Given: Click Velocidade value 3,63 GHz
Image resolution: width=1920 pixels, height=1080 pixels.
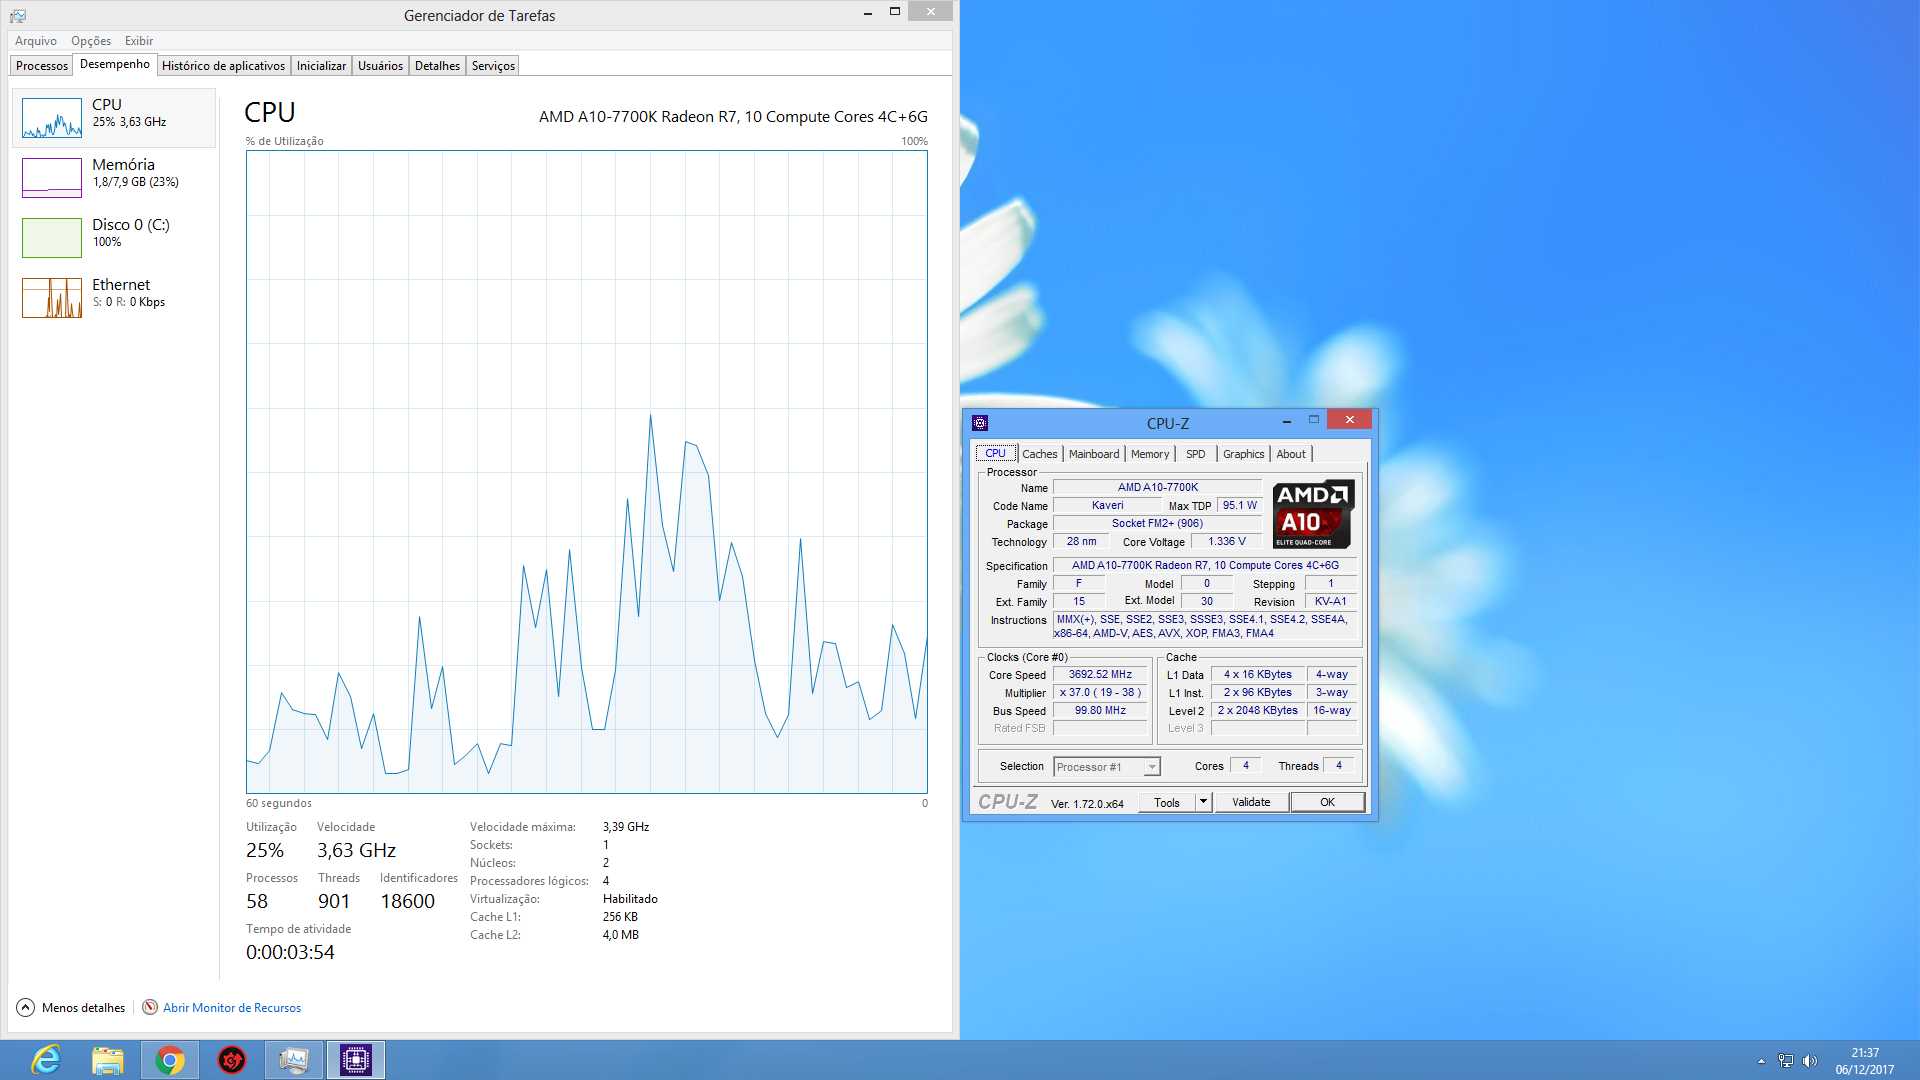Looking at the screenshot, I should [x=357, y=851].
